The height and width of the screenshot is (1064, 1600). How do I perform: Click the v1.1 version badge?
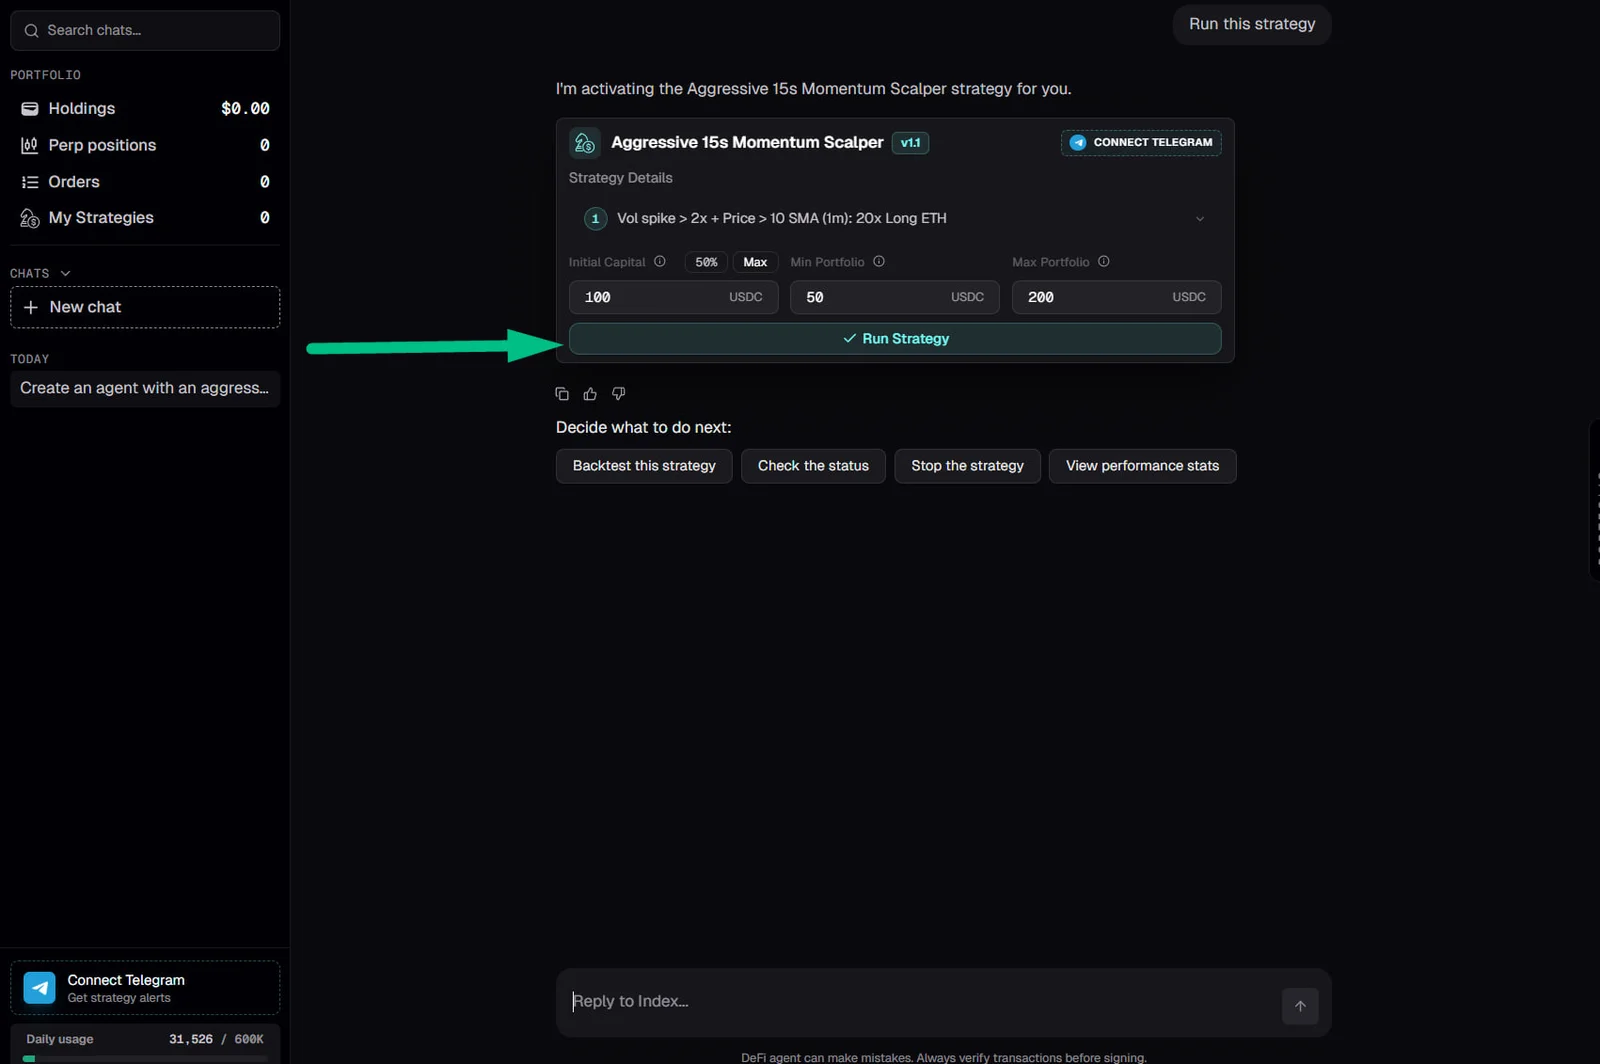click(x=910, y=143)
